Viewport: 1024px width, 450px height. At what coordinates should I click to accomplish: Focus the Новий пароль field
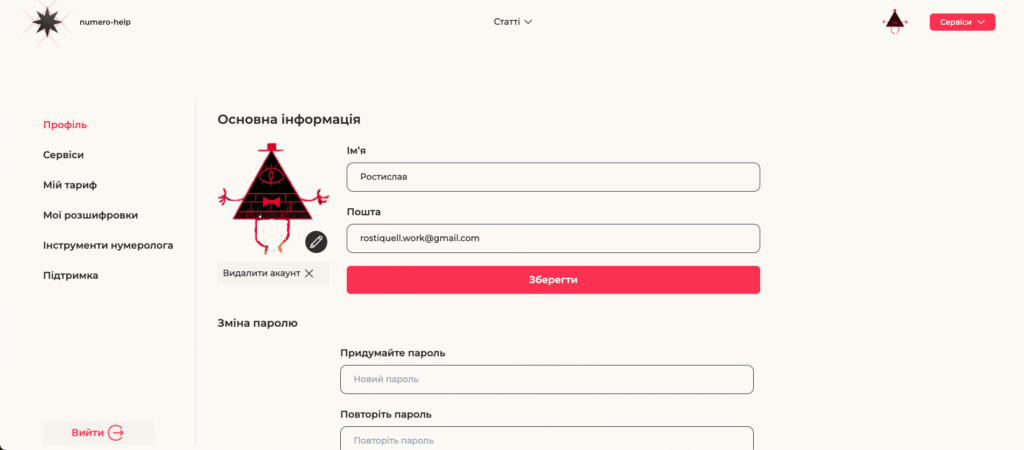(x=547, y=379)
